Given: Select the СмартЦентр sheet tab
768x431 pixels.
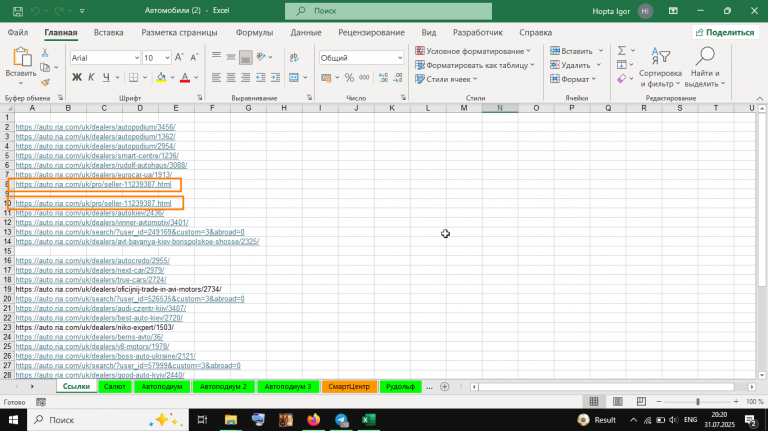Looking at the screenshot, I should click(x=349, y=386).
